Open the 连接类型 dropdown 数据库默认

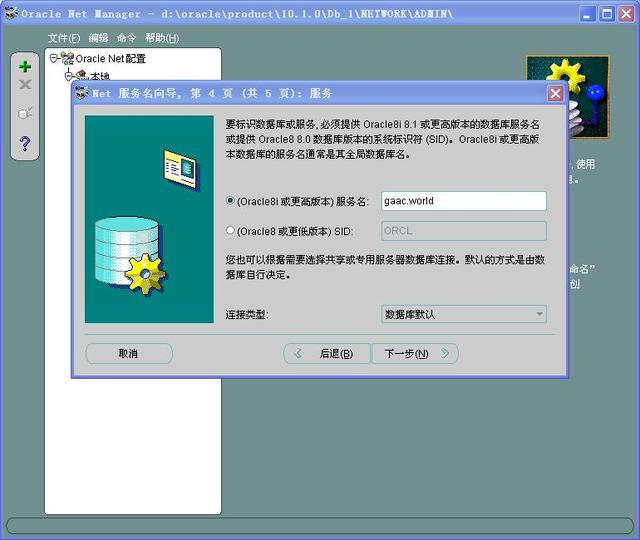(464, 314)
